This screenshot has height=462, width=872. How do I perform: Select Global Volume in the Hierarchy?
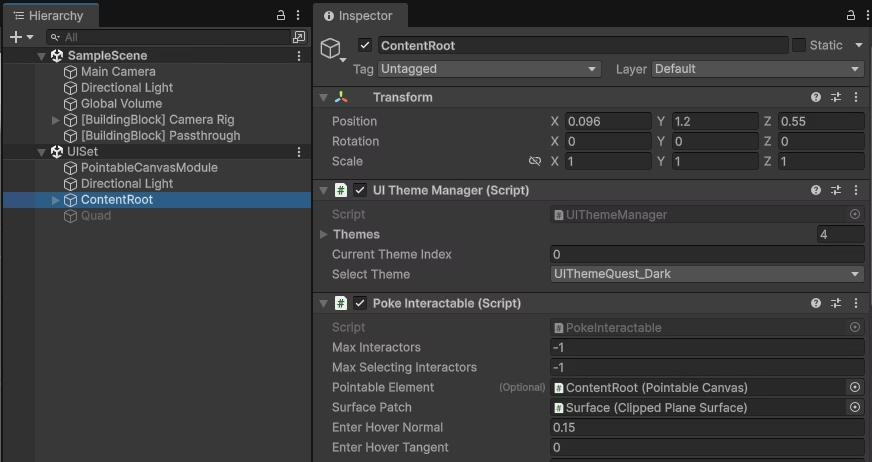pos(121,104)
